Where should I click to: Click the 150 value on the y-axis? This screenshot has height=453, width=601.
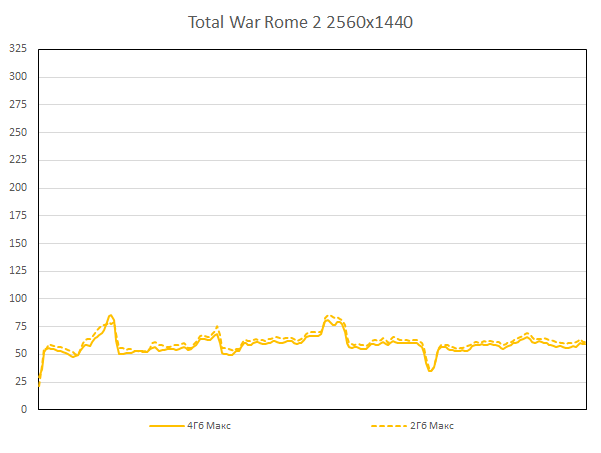17,243
